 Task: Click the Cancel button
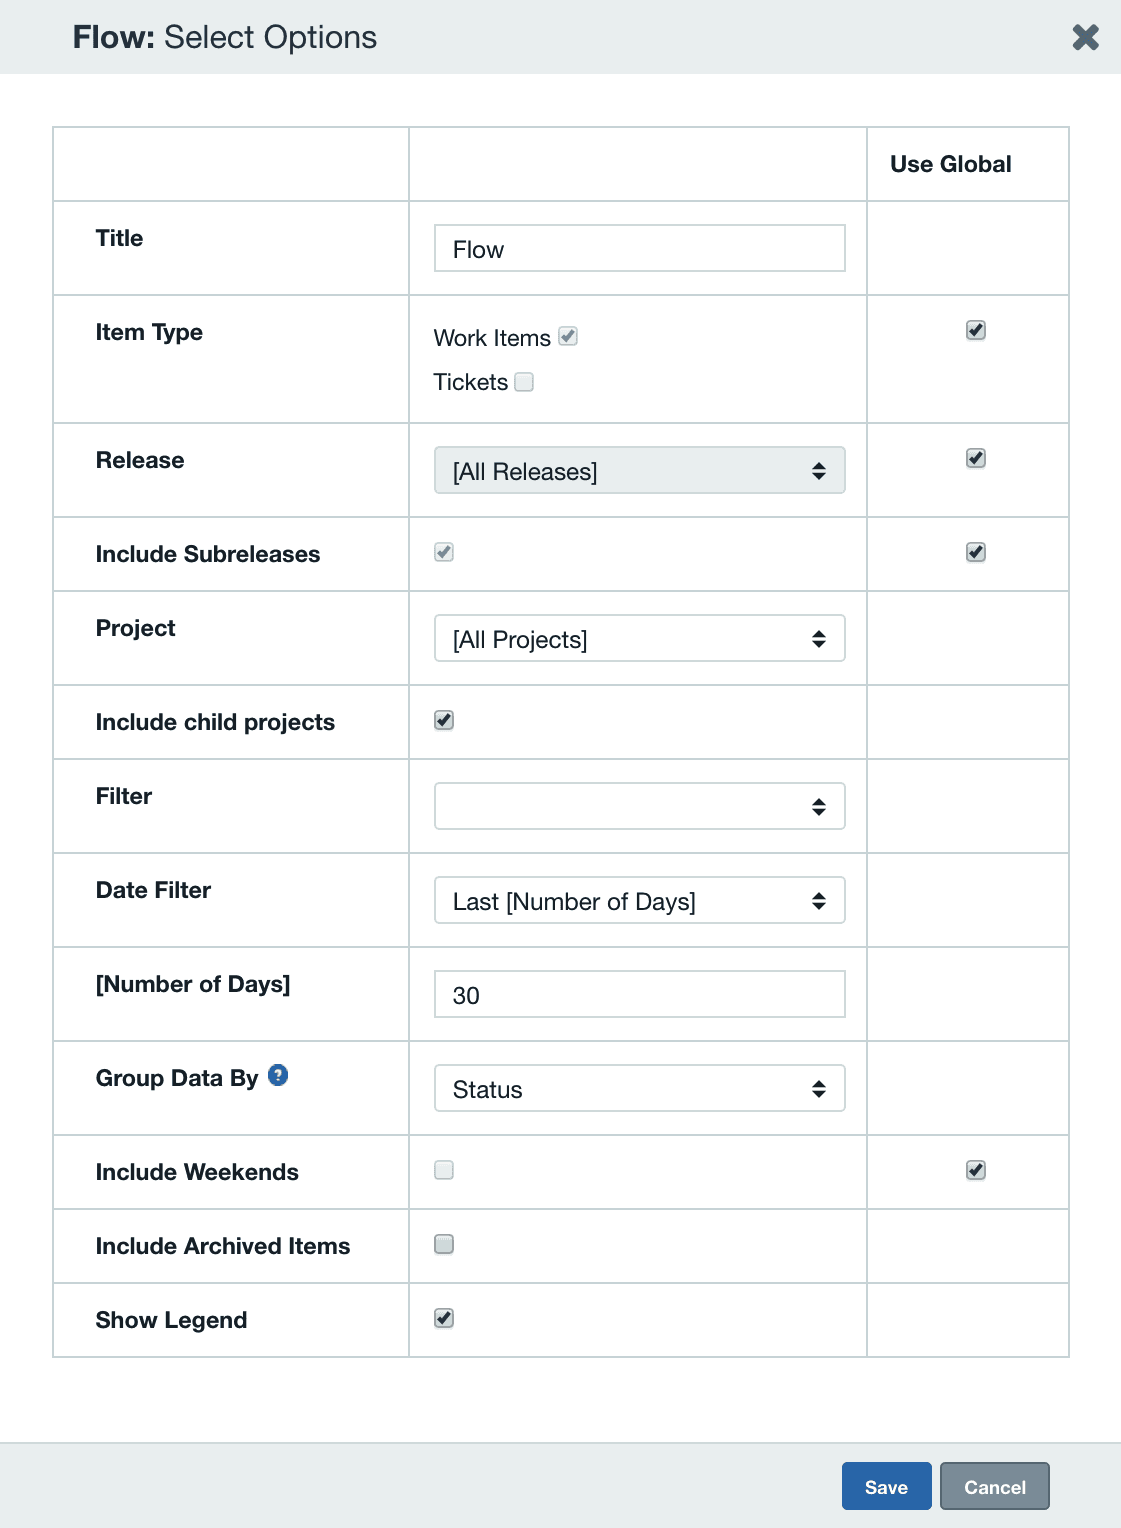994,1487
